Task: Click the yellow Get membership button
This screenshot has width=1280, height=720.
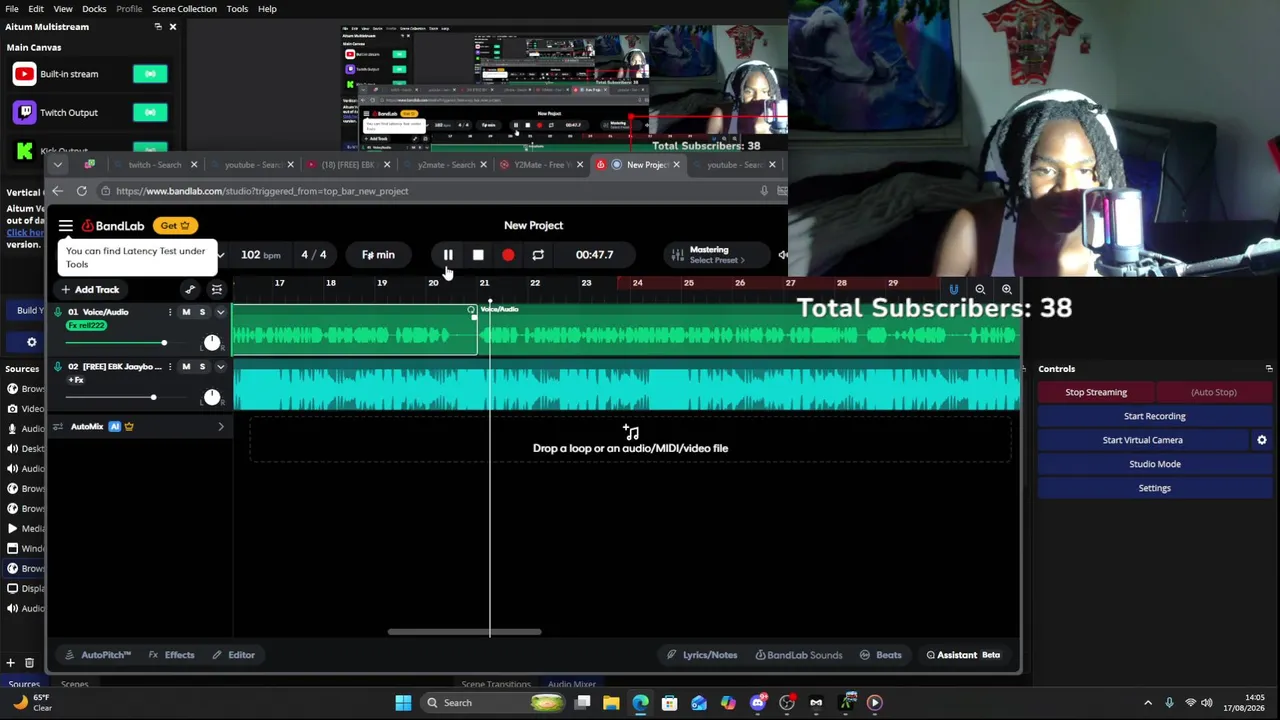Action: 175,226
